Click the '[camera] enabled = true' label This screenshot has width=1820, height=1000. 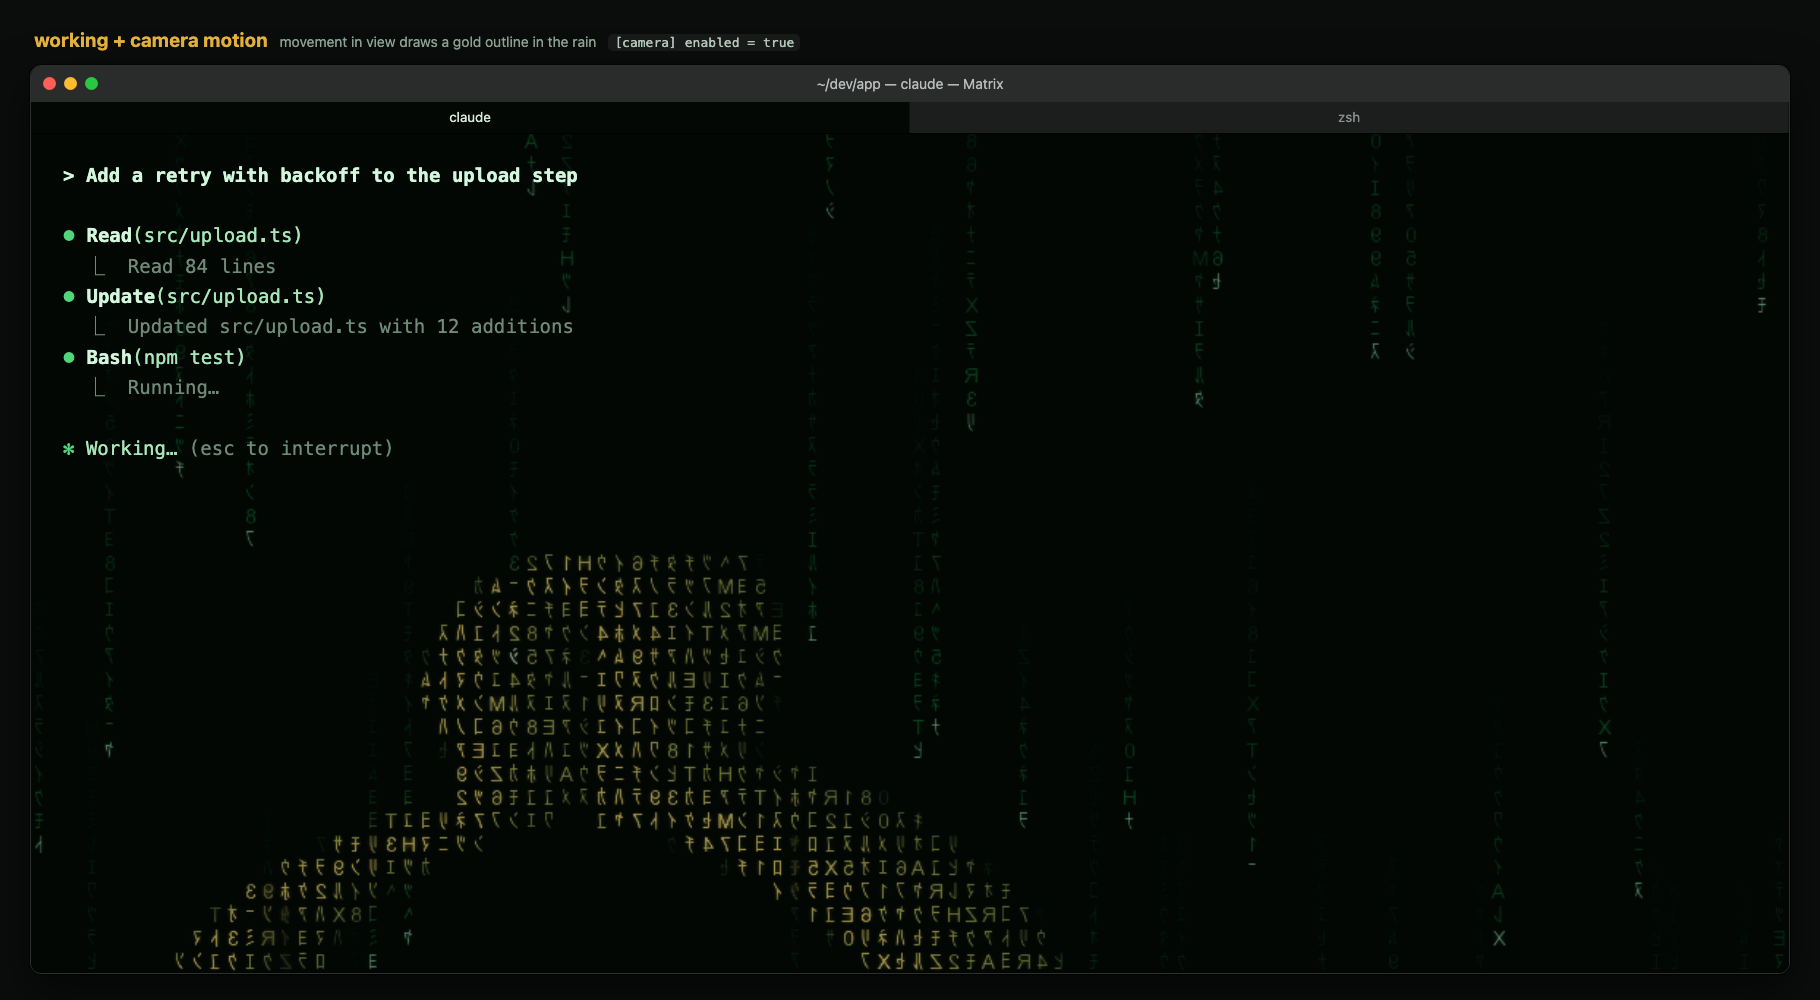(x=704, y=42)
